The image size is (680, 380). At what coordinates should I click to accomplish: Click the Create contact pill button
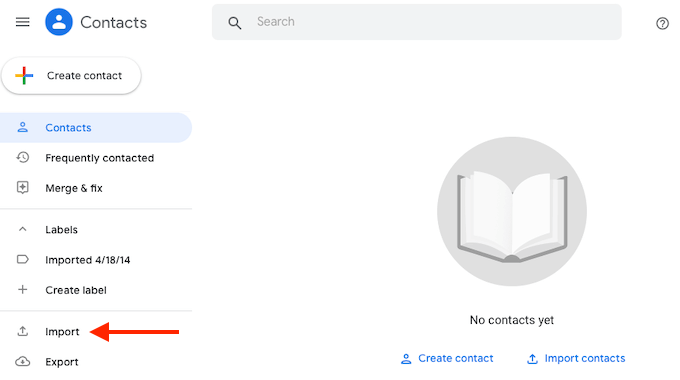pos(71,75)
